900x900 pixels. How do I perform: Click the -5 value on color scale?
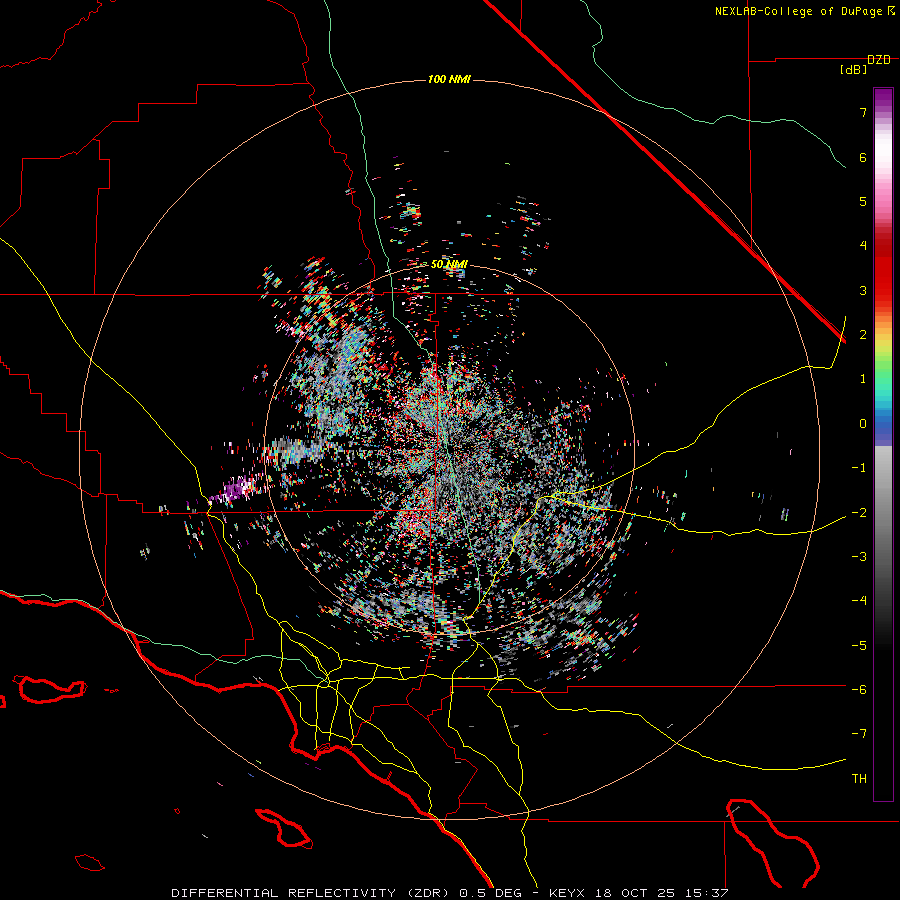[x=859, y=645]
